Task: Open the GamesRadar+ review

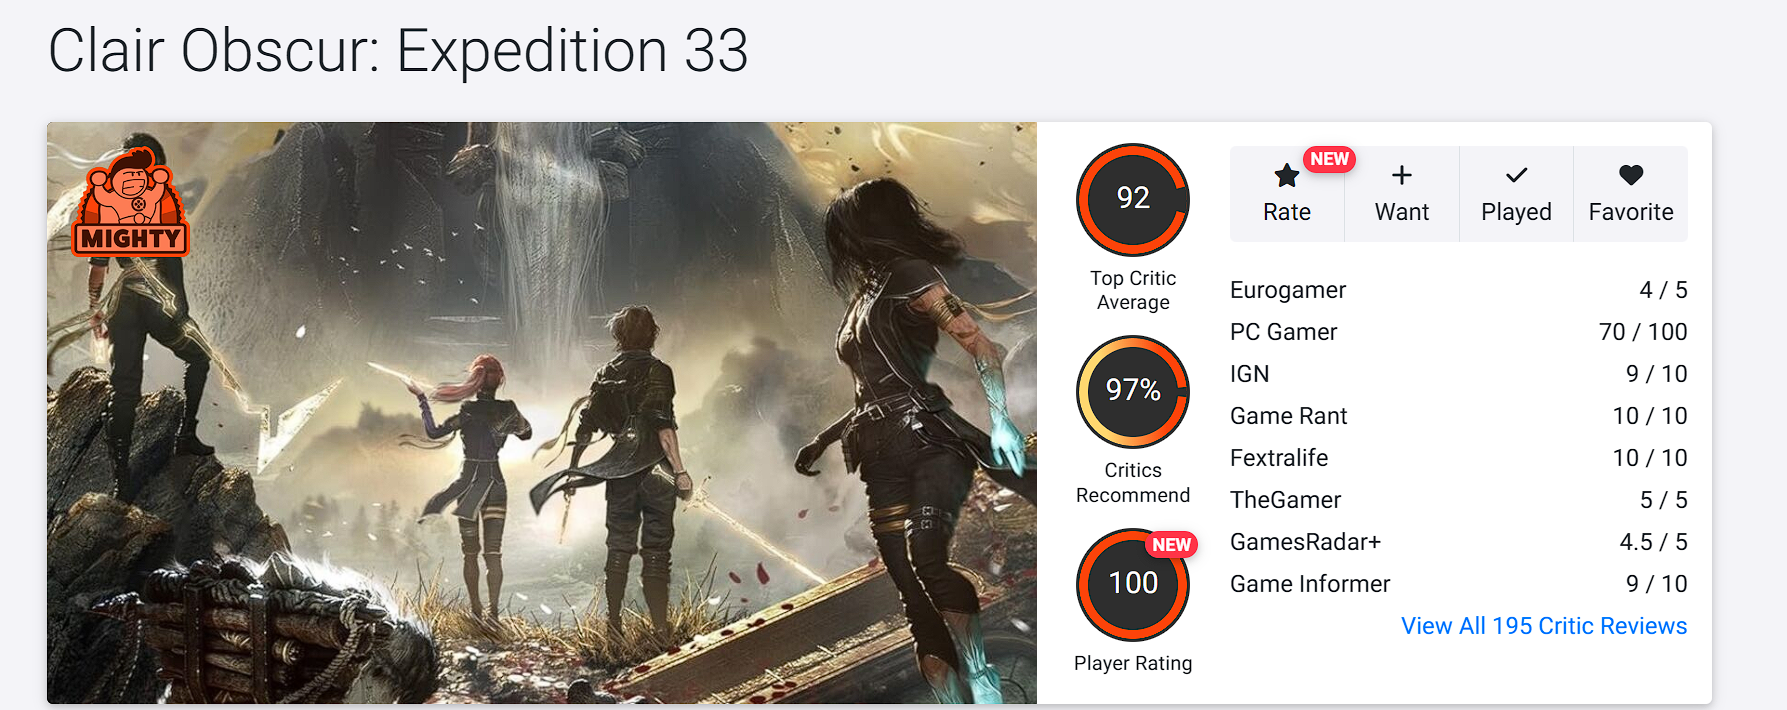Action: click(1305, 542)
